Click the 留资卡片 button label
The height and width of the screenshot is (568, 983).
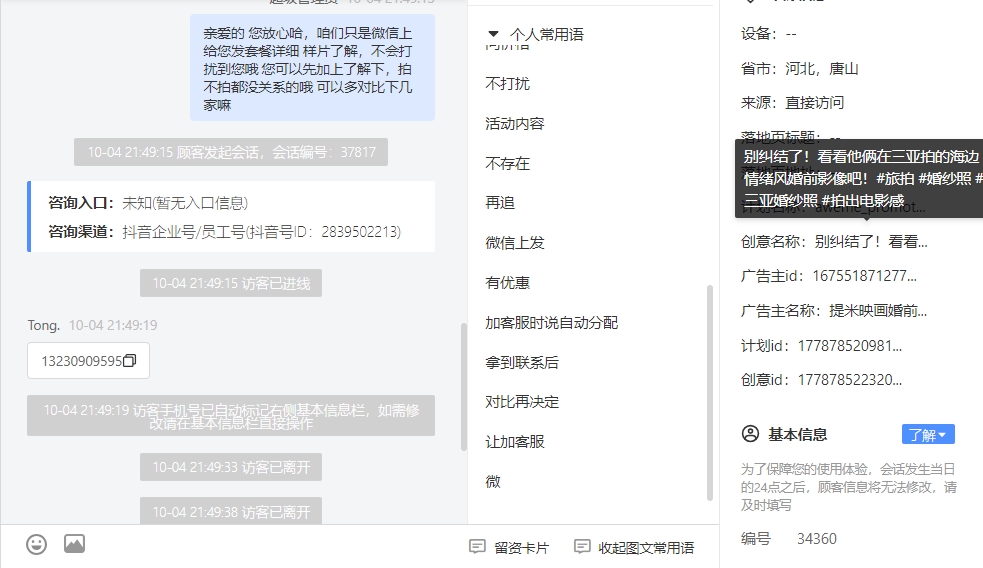click(522, 548)
